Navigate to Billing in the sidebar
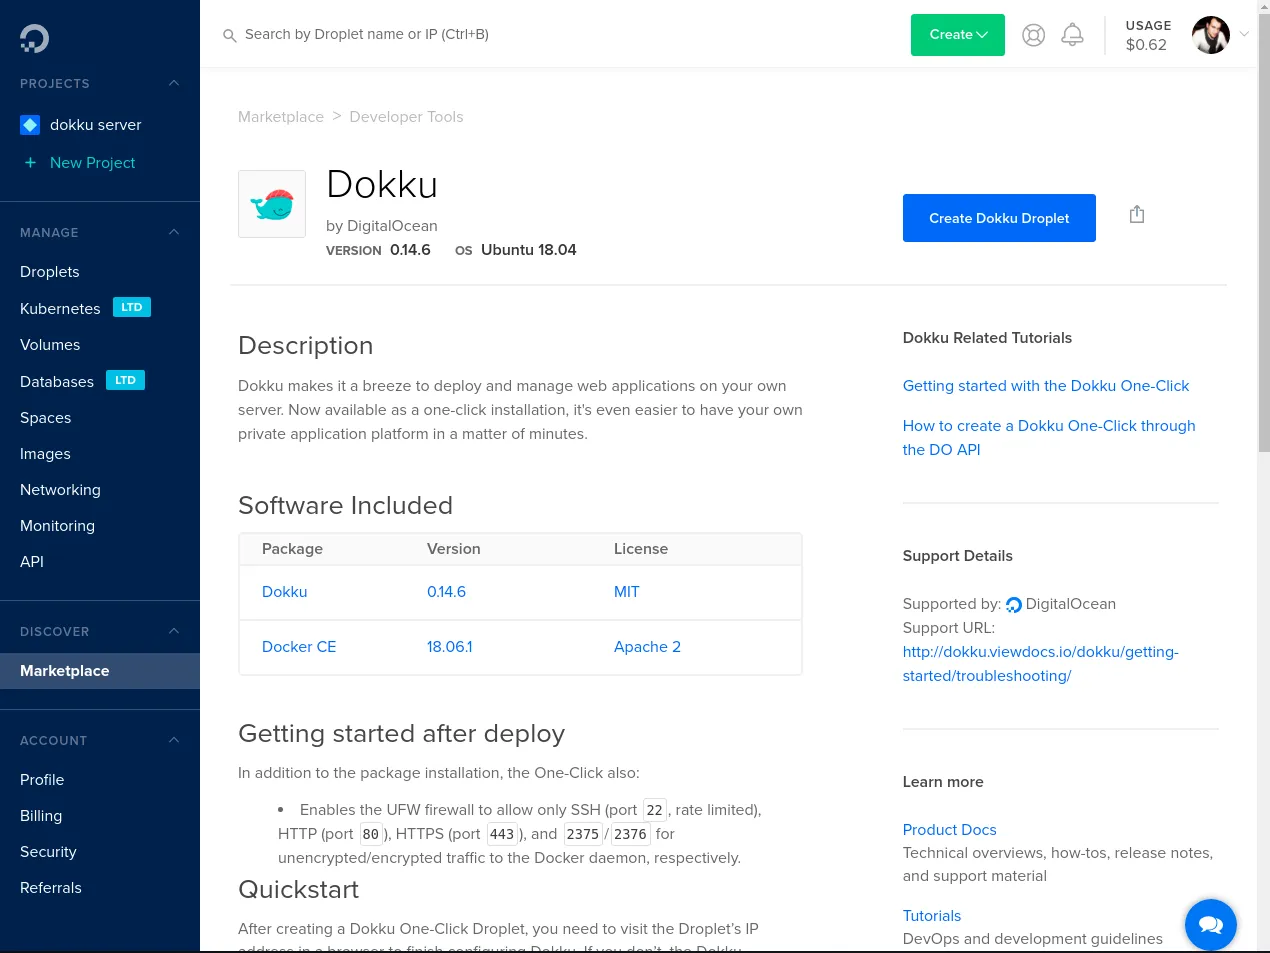 [x=41, y=815]
